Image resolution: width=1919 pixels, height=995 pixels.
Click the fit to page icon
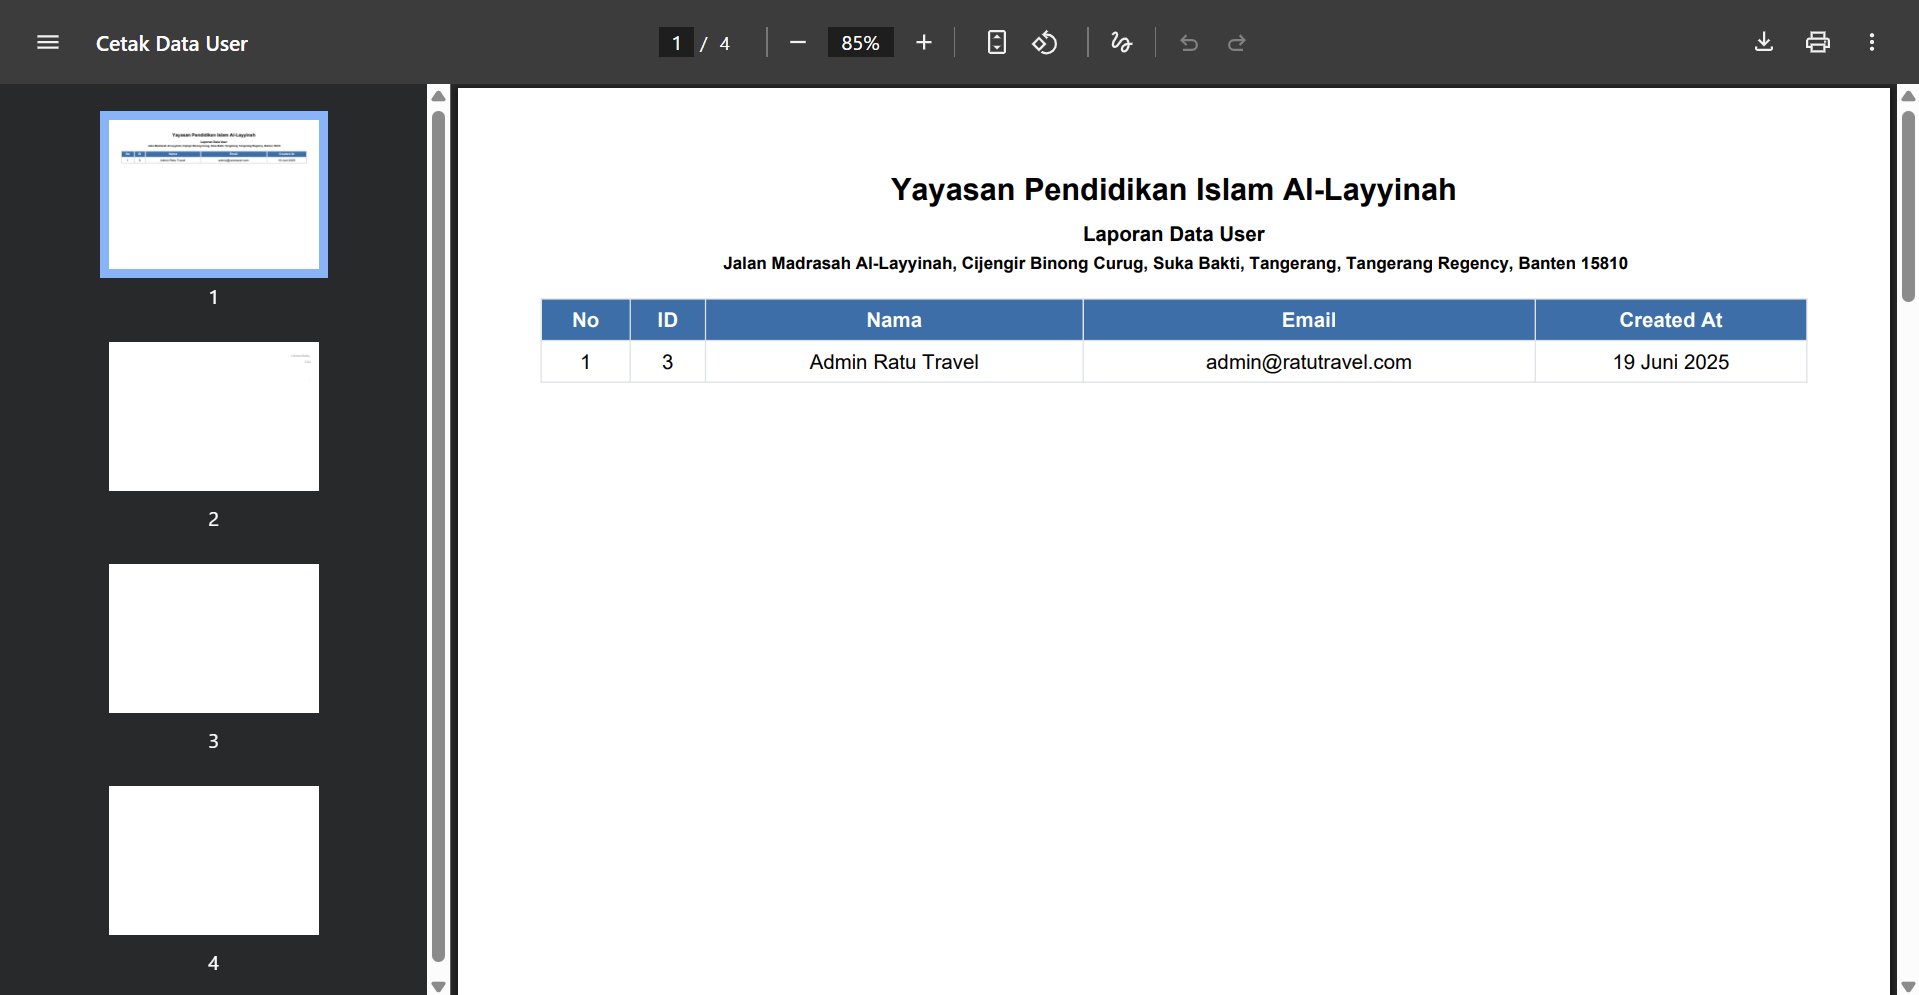996,42
